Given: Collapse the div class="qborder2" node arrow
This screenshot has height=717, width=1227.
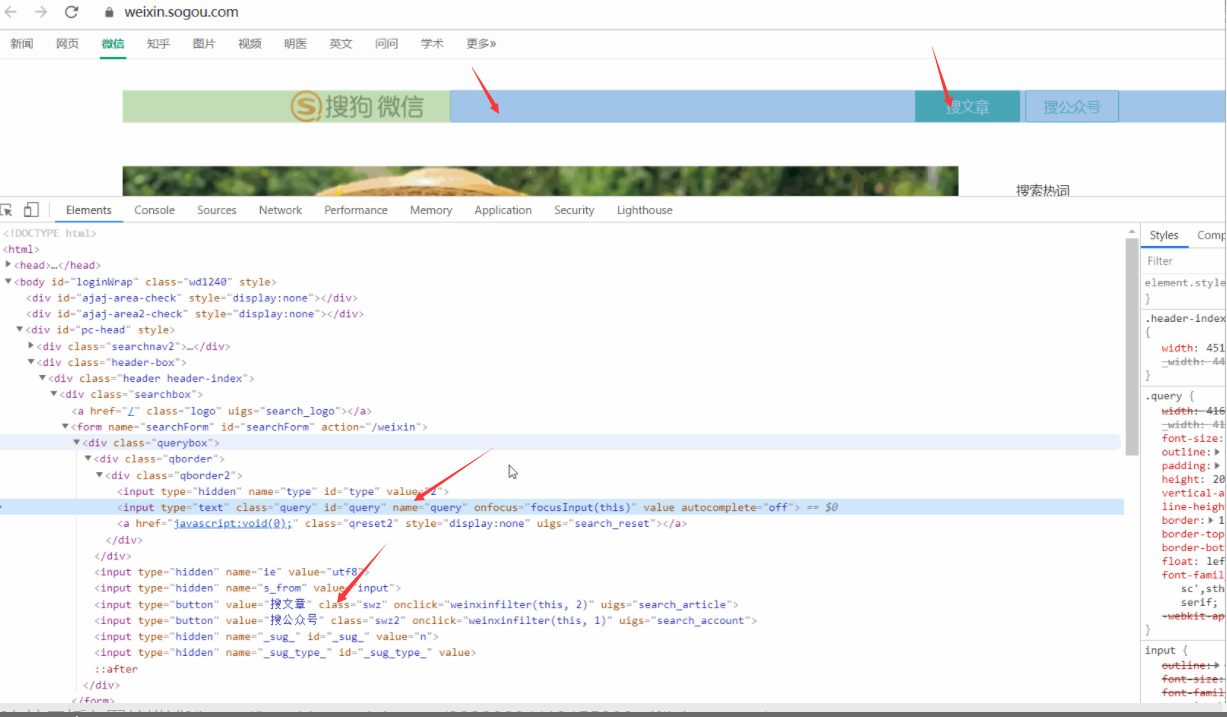Looking at the screenshot, I should tap(100, 475).
